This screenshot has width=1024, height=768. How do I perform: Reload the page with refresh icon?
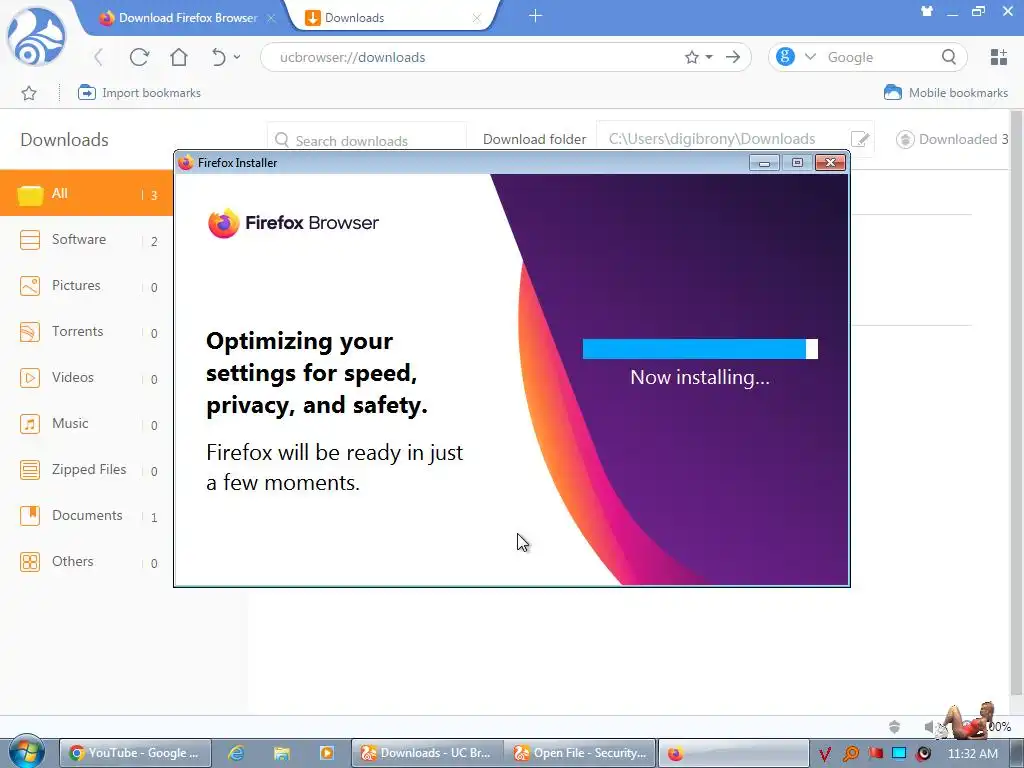pyautogui.click(x=139, y=57)
